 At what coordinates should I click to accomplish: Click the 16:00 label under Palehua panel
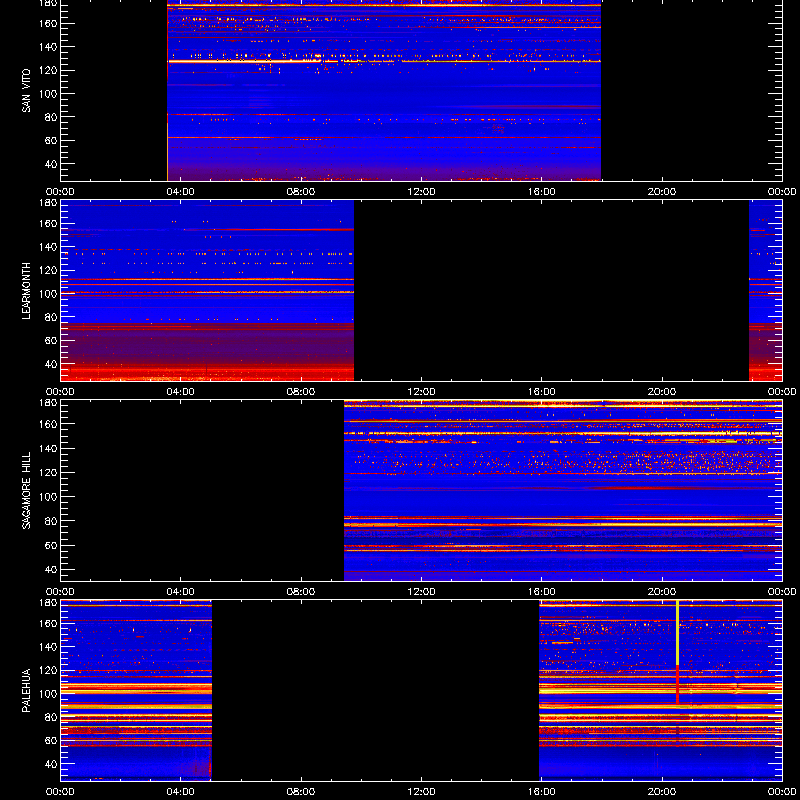542,792
